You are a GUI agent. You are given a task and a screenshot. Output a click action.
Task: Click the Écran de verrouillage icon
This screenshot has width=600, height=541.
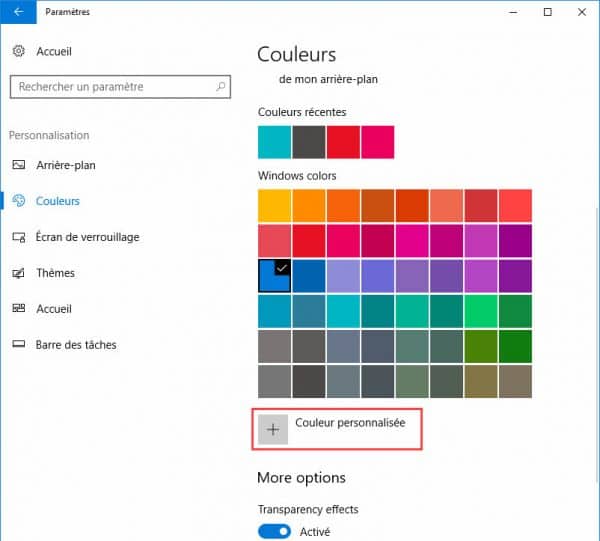17,237
